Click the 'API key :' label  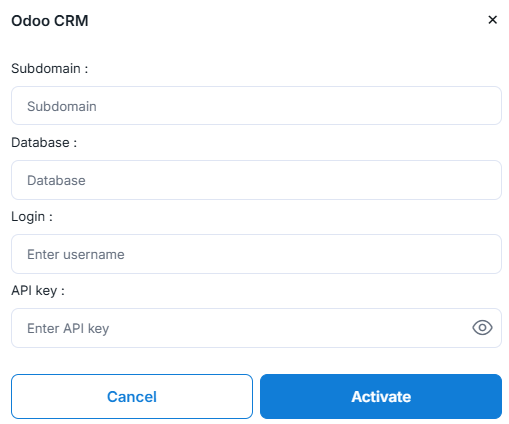(38, 291)
